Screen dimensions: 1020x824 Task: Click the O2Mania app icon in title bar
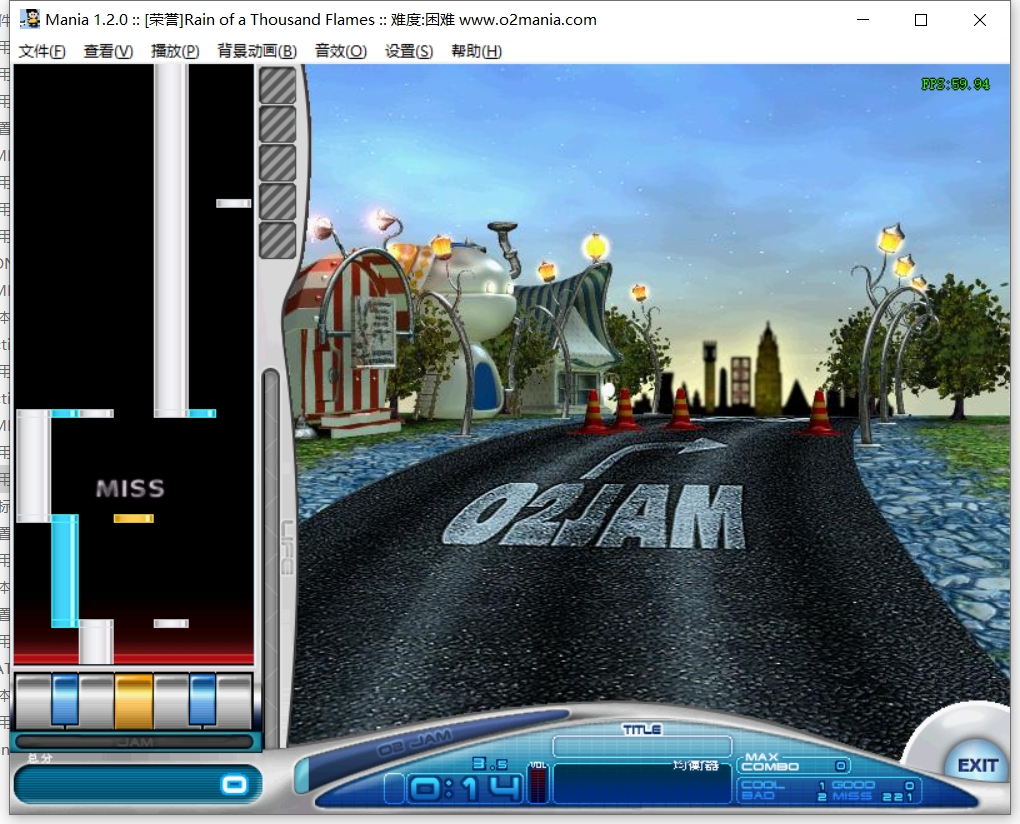pos(29,20)
